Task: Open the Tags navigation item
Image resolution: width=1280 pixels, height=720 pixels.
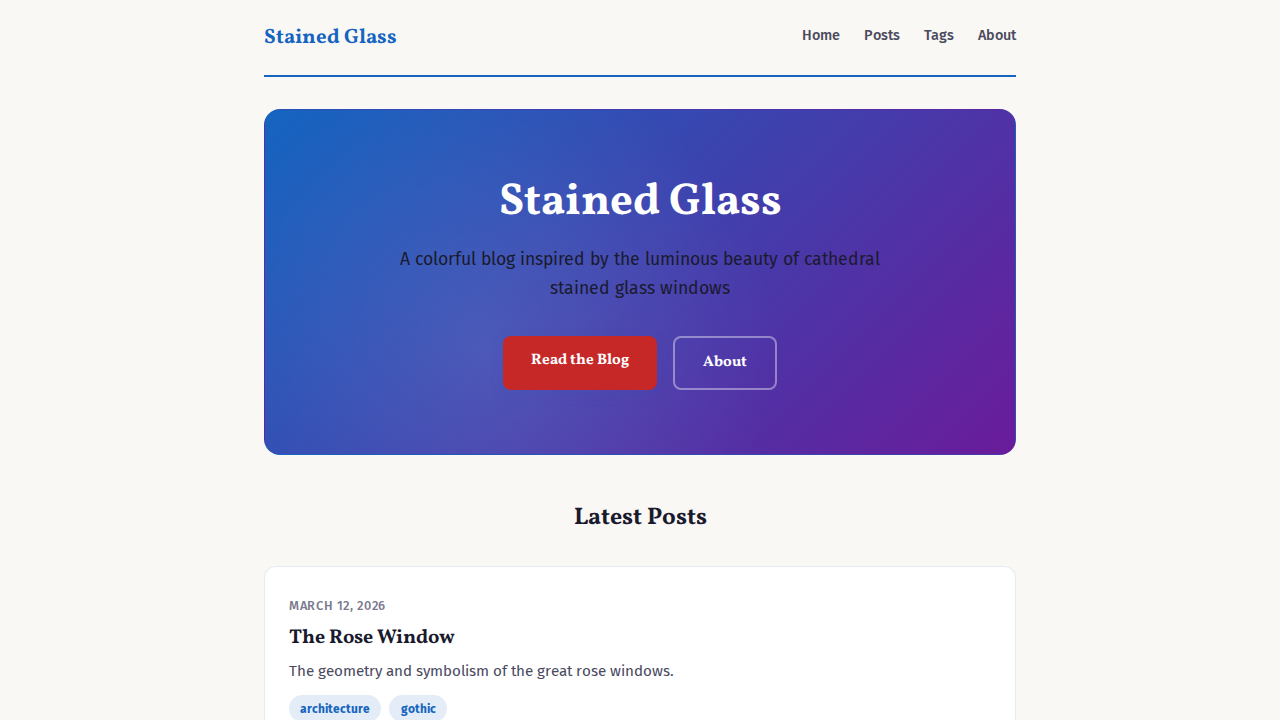Action: 938,35
